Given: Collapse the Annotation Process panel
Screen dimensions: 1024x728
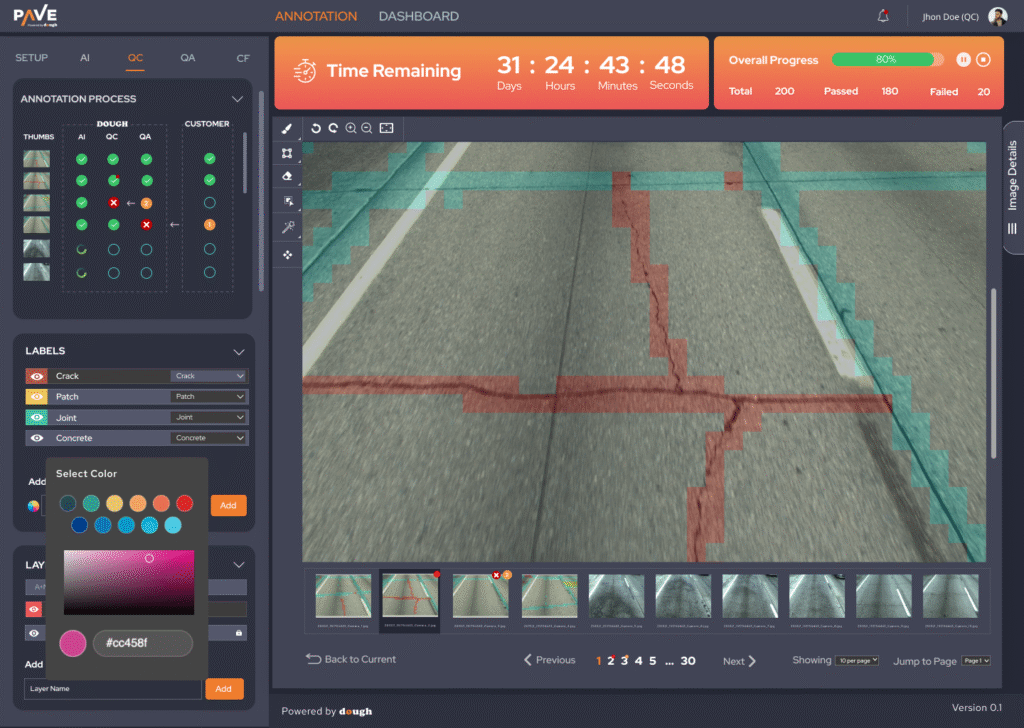Looking at the screenshot, I should pos(237,99).
